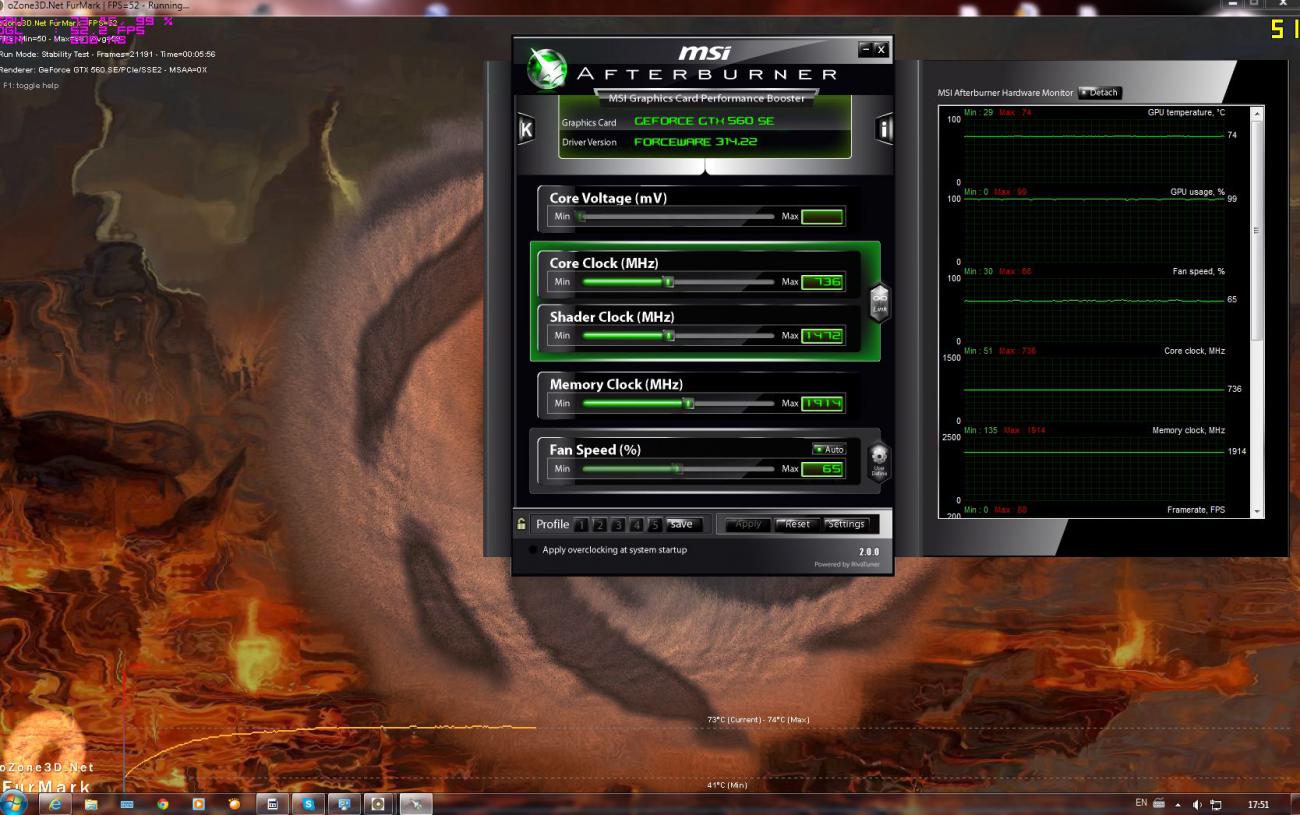
Task: Click the Fan Speed slider handle
Action: click(677, 468)
